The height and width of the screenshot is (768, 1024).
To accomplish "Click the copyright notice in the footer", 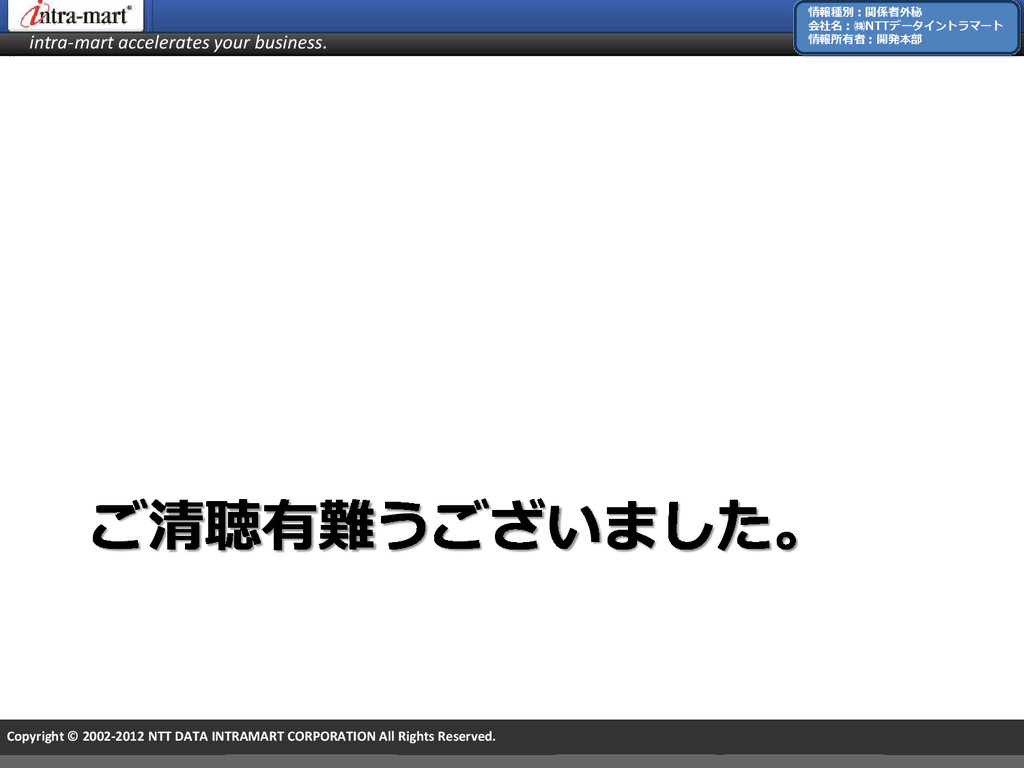I will (x=251, y=736).
